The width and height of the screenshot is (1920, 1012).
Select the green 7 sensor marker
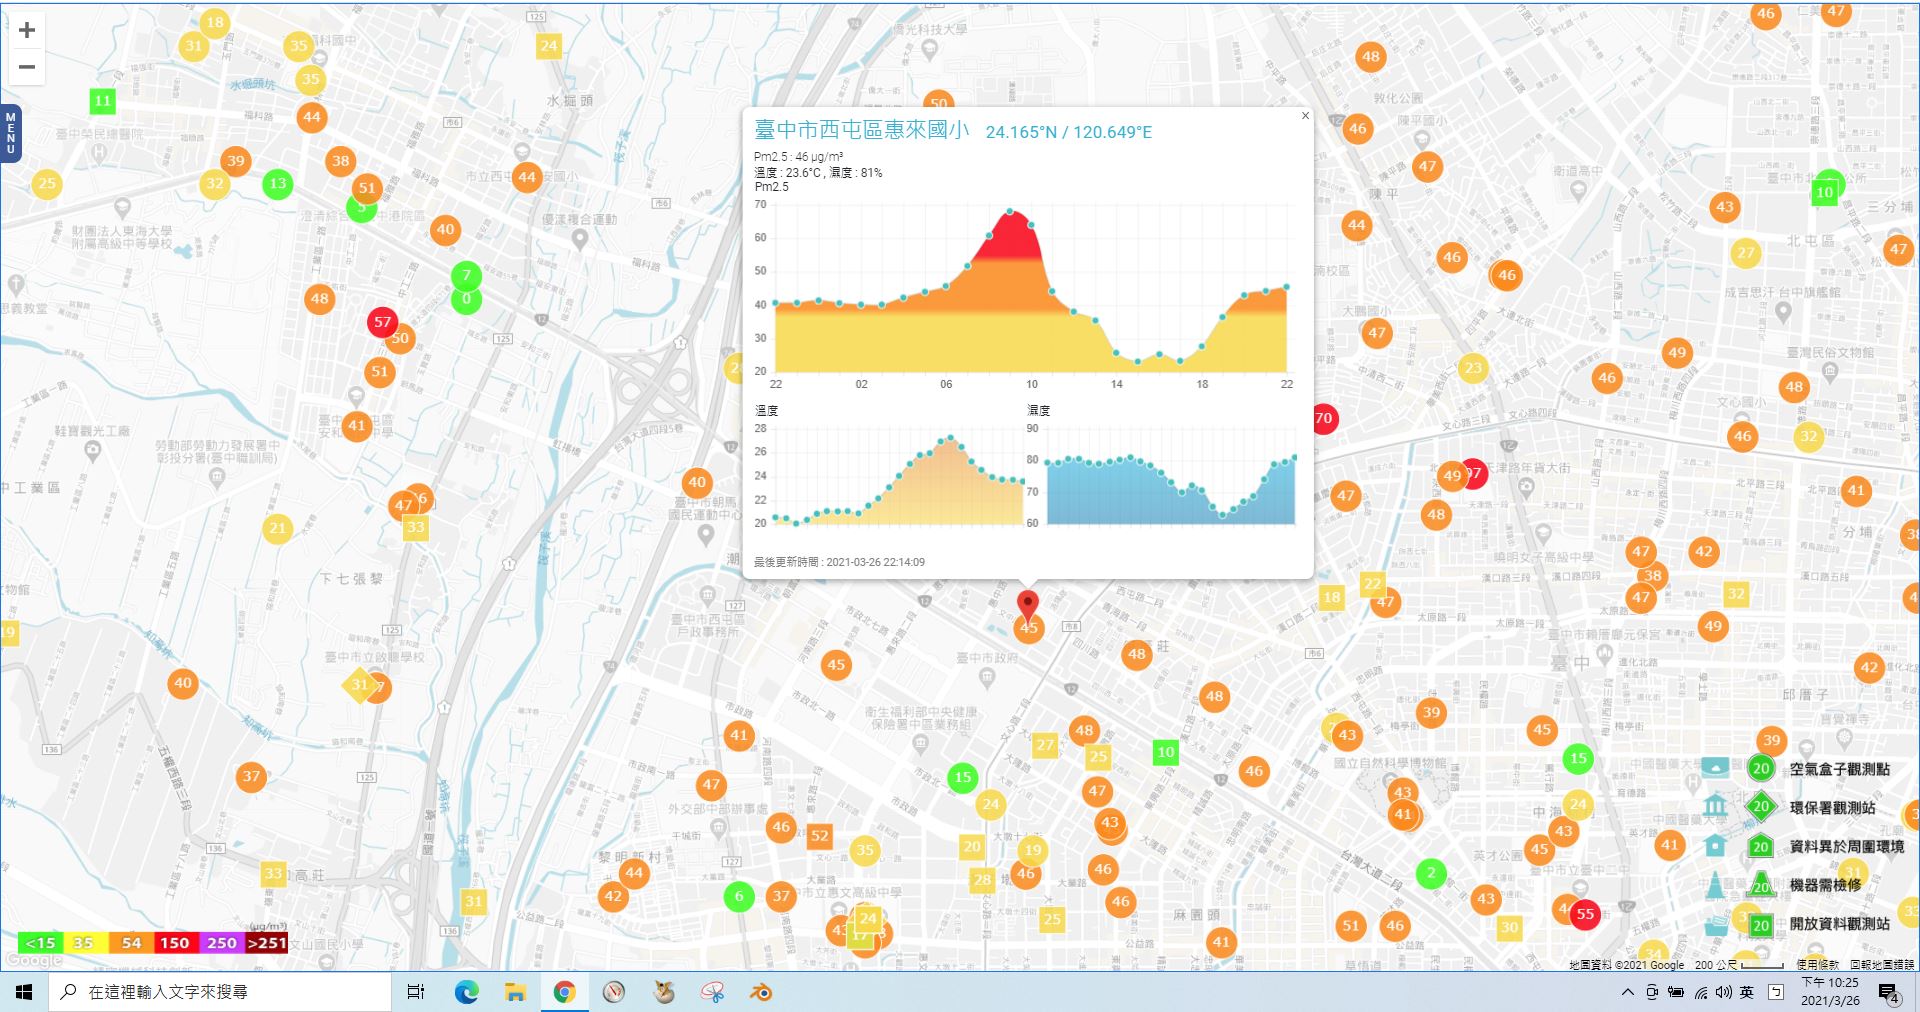pos(466,275)
